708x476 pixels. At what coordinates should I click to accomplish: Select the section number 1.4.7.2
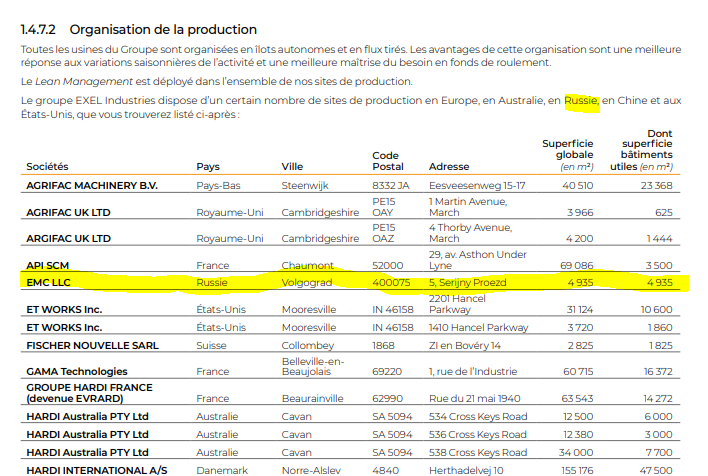tap(38, 29)
